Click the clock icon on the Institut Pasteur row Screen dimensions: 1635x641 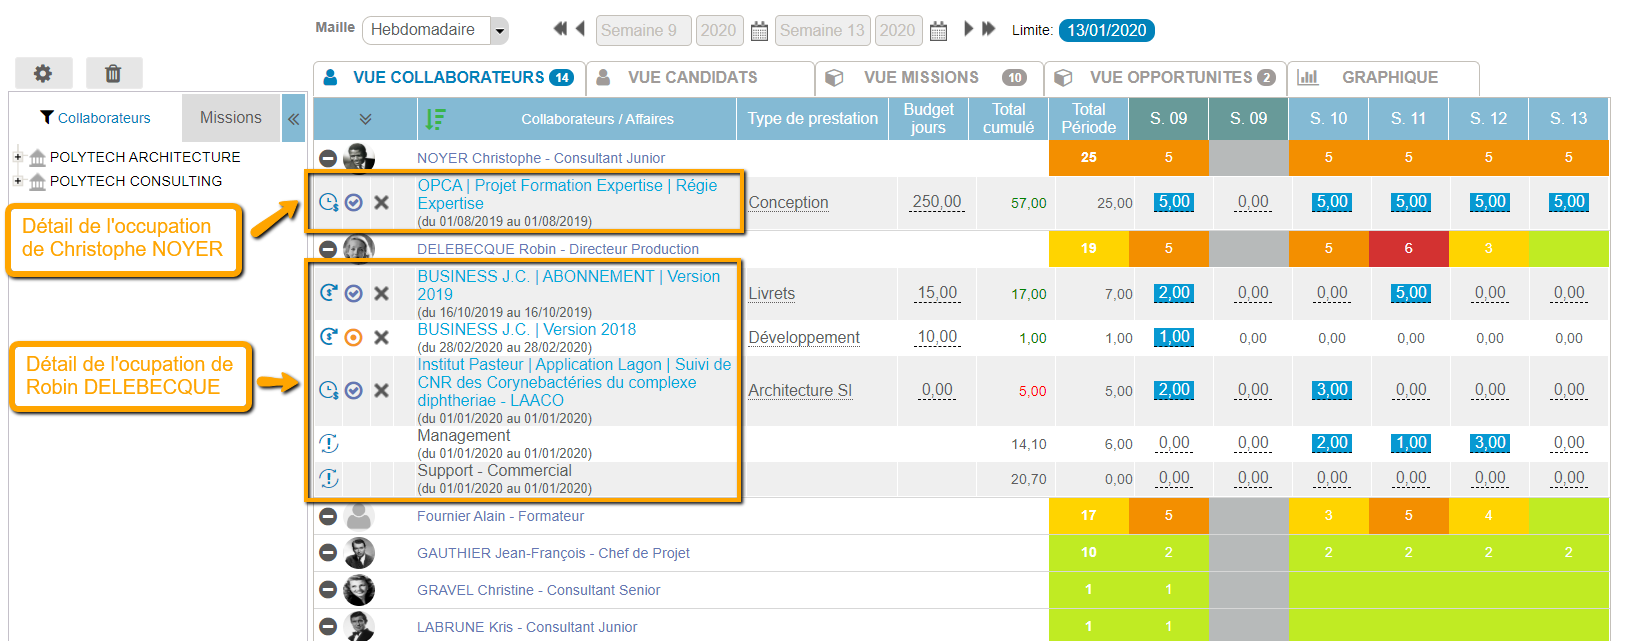(328, 390)
